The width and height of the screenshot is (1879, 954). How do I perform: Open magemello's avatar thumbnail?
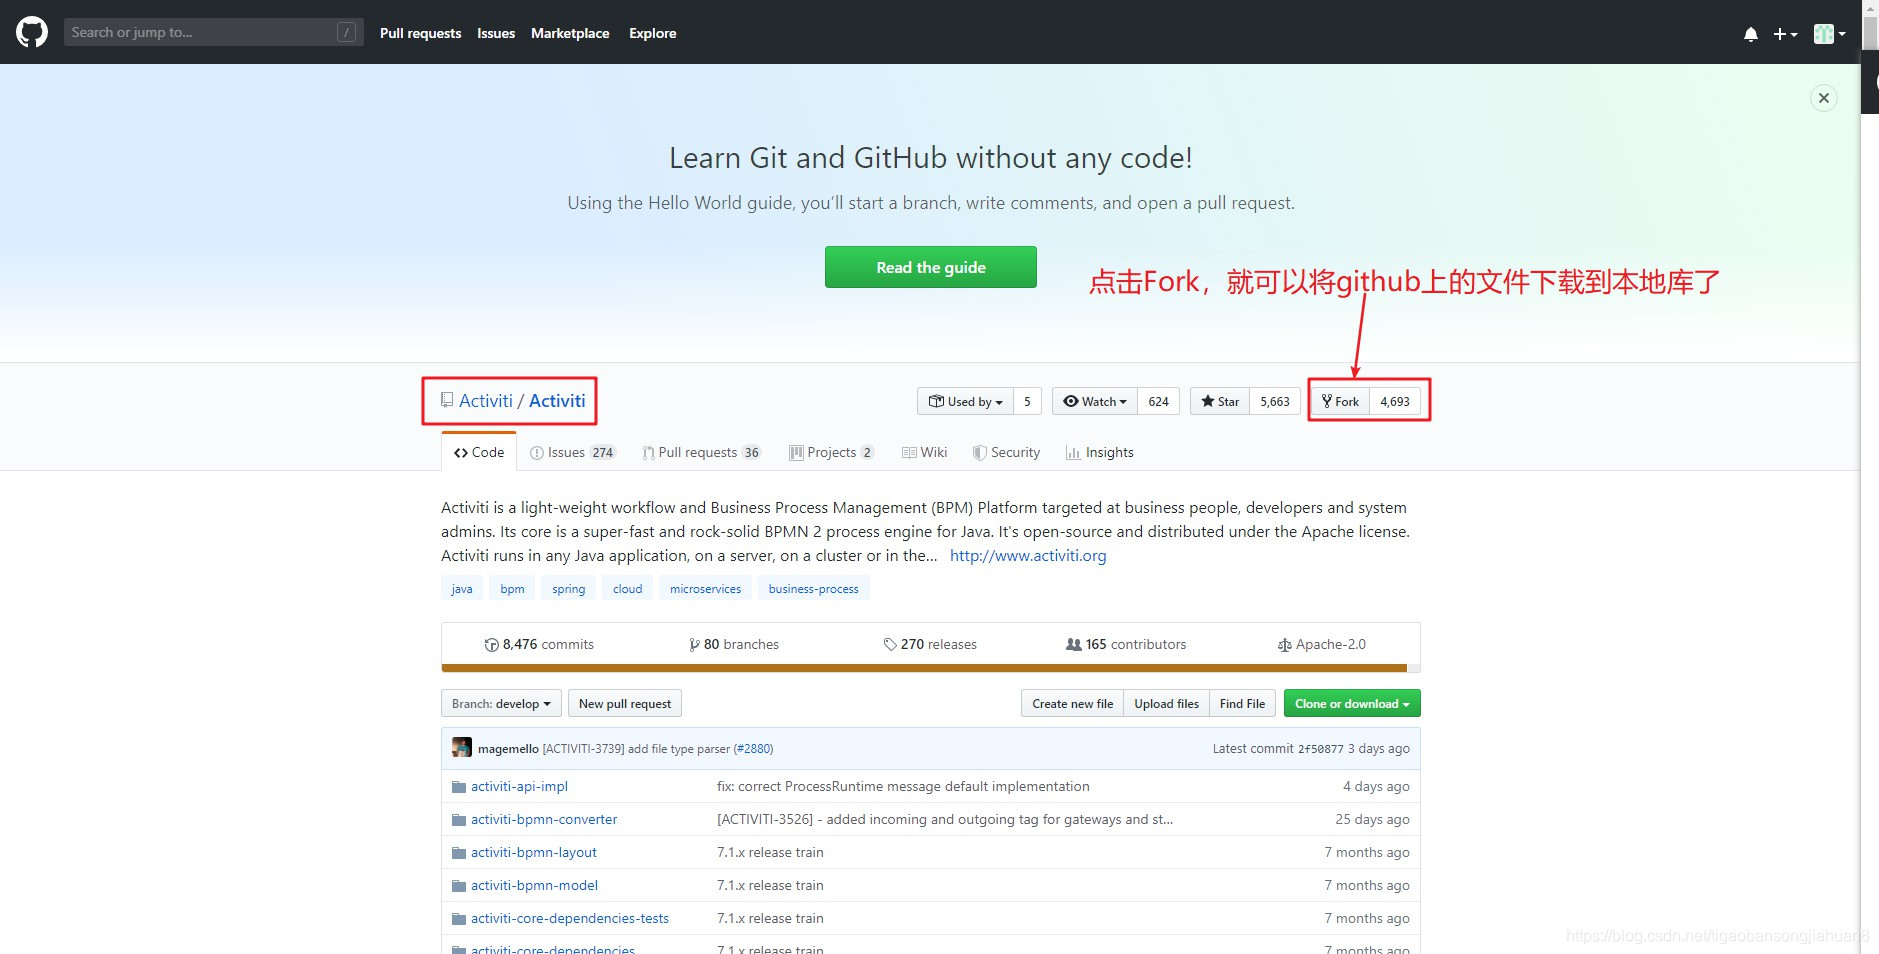[x=462, y=747]
